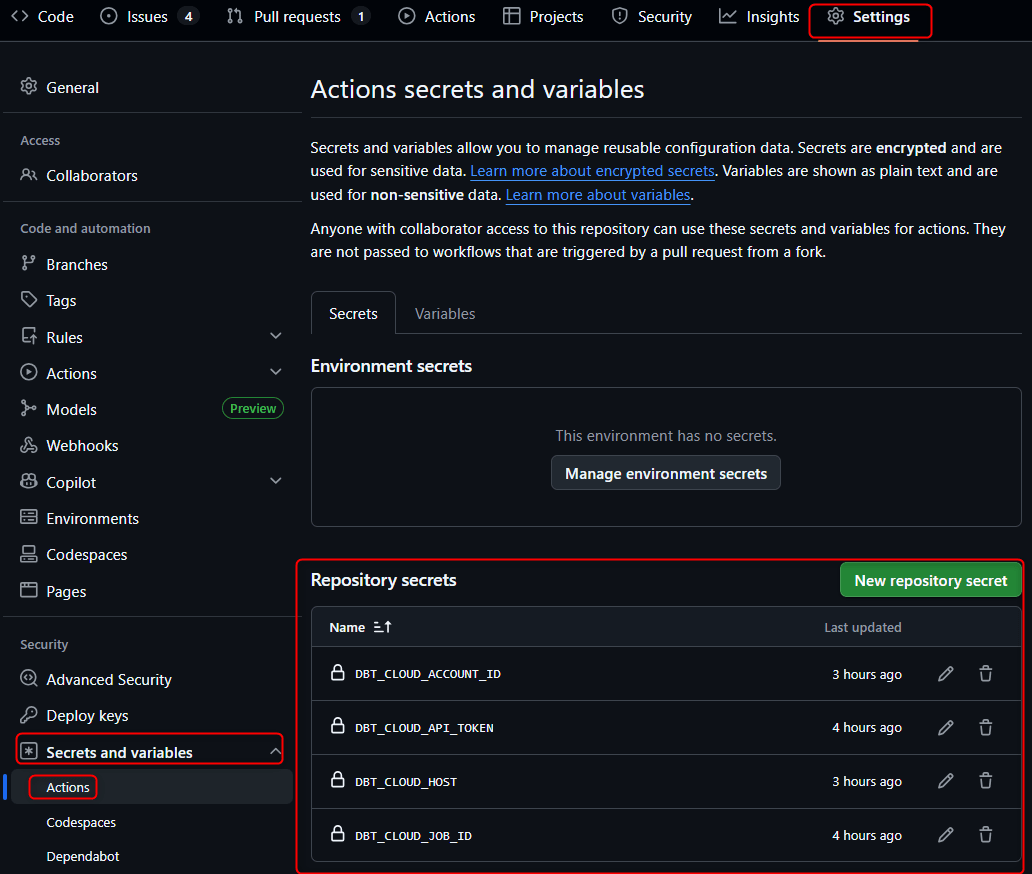Expand the Actions sidebar section chevron
This screenshot has height=874, width=1032.
[276, 373]
